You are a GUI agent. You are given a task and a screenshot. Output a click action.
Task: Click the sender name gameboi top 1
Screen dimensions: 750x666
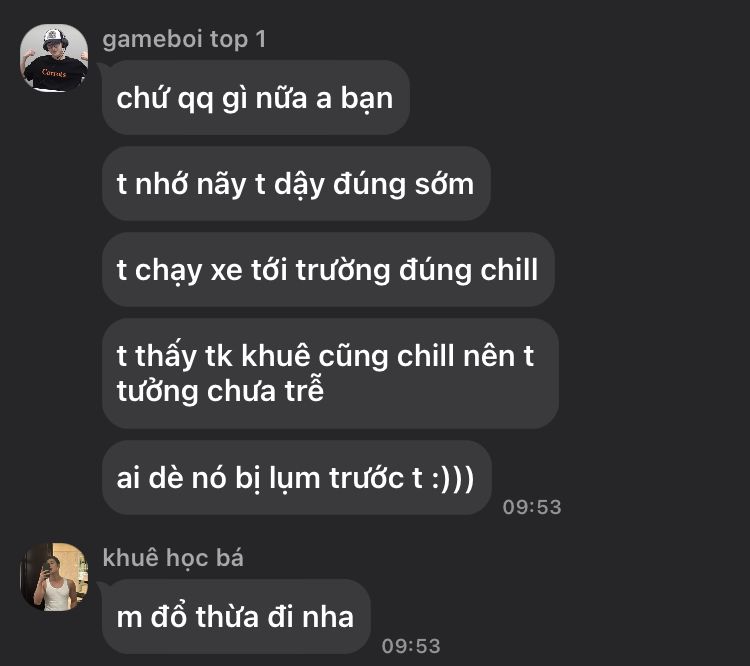pyautogui.click(x=184, y=39)
